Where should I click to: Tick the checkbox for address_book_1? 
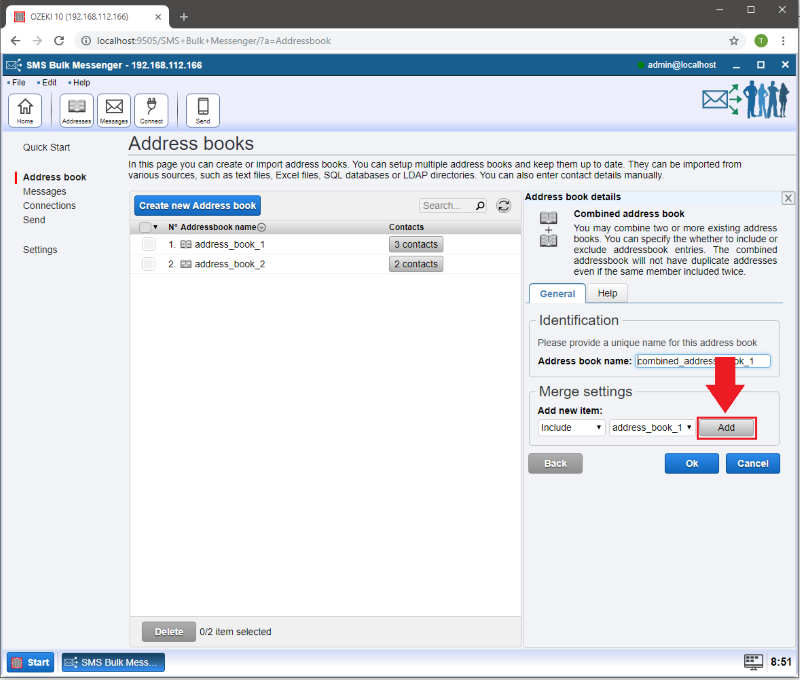click(x=148, y=244)
